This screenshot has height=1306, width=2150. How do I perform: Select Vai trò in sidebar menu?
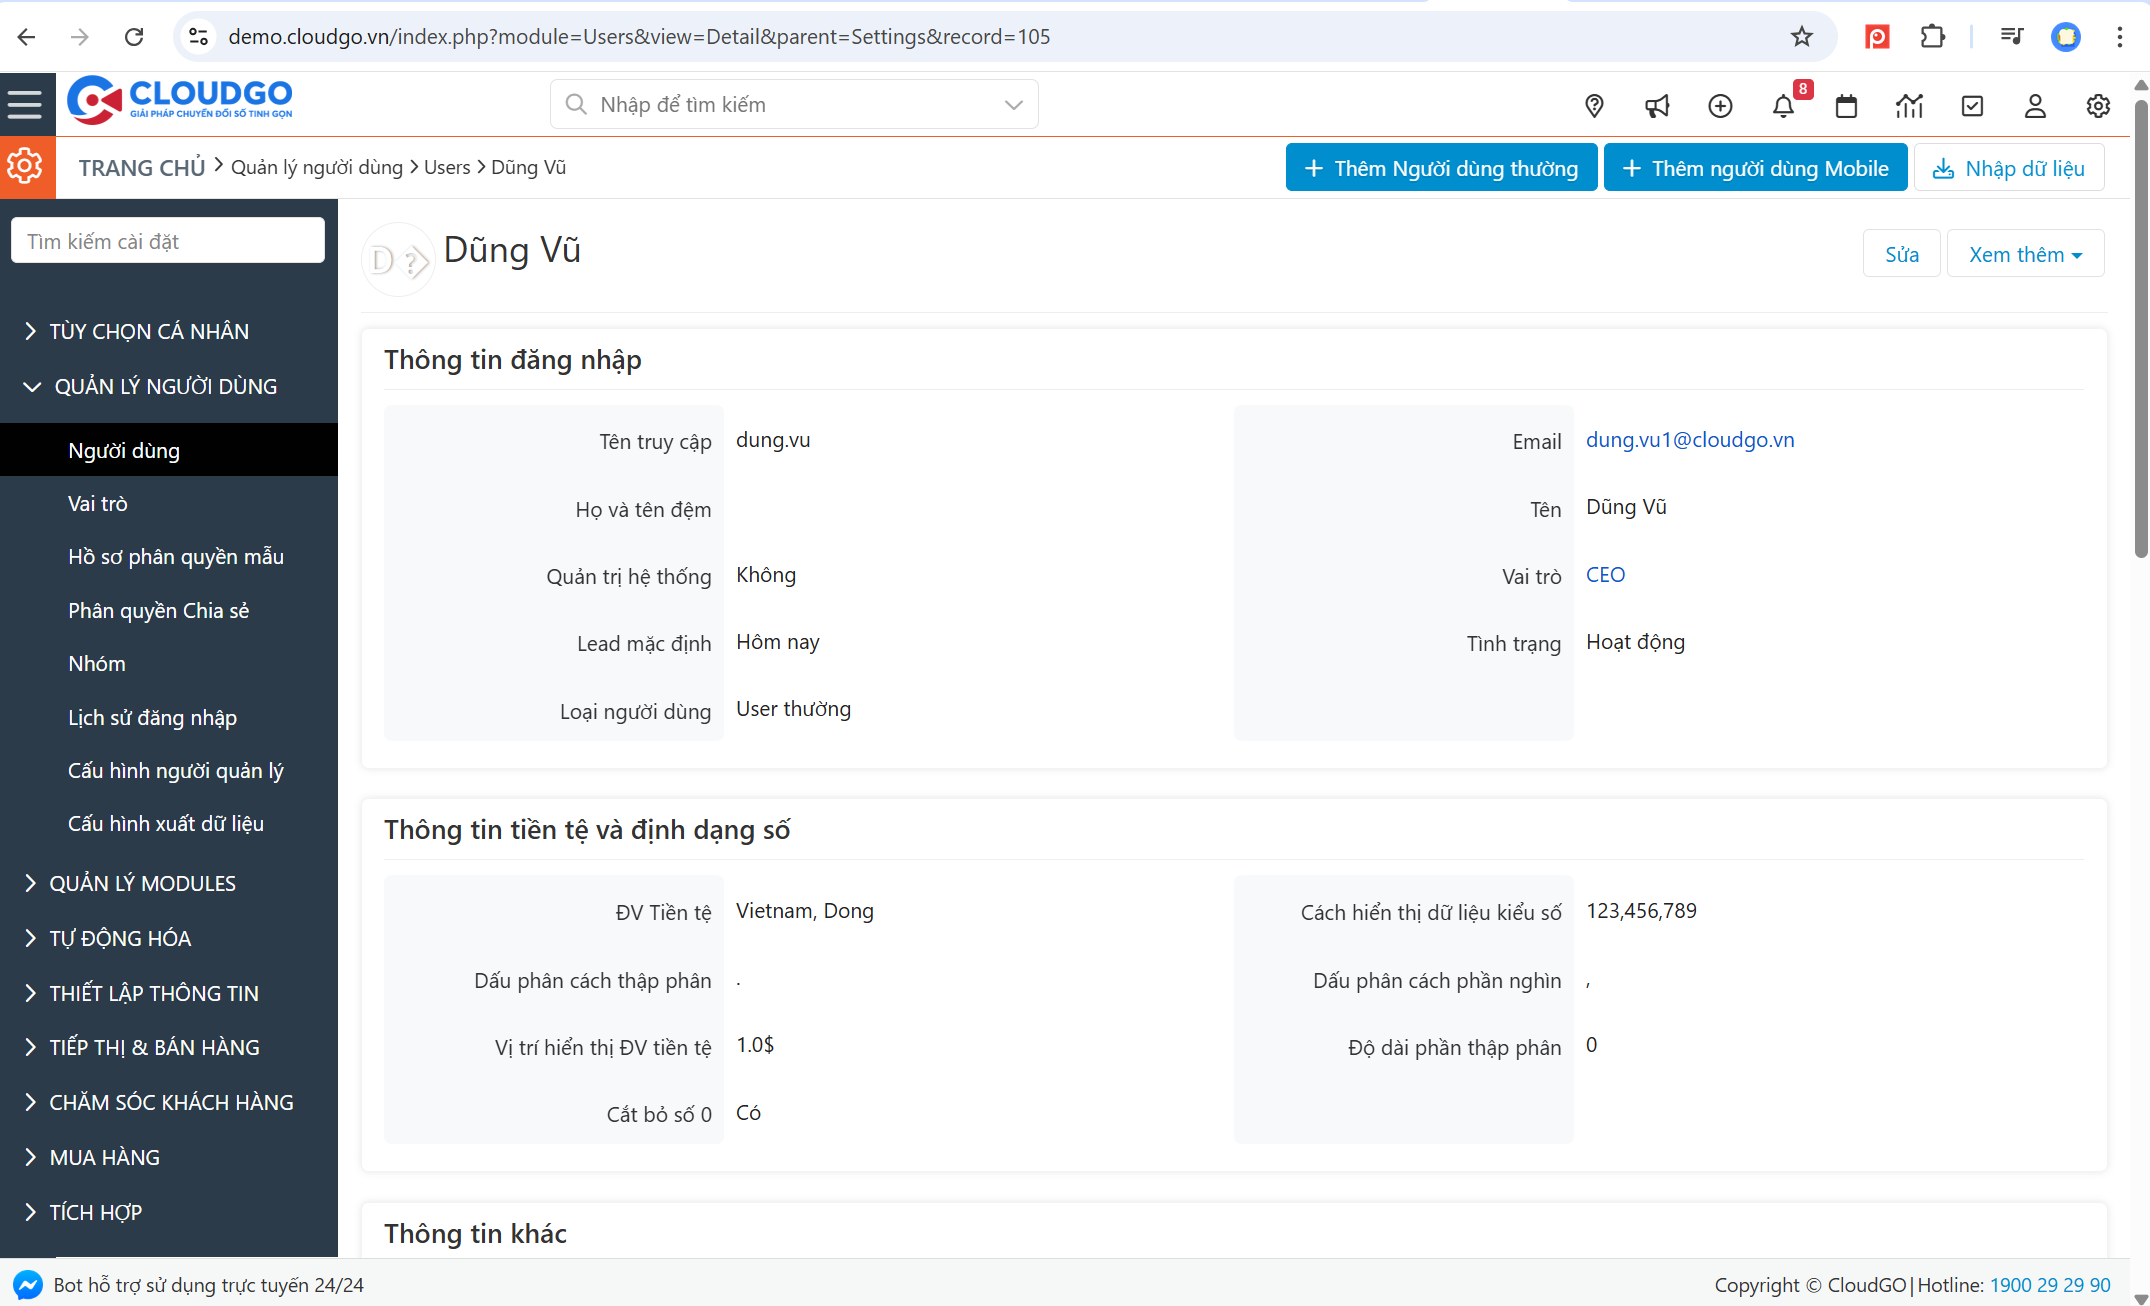pos(98,504)
